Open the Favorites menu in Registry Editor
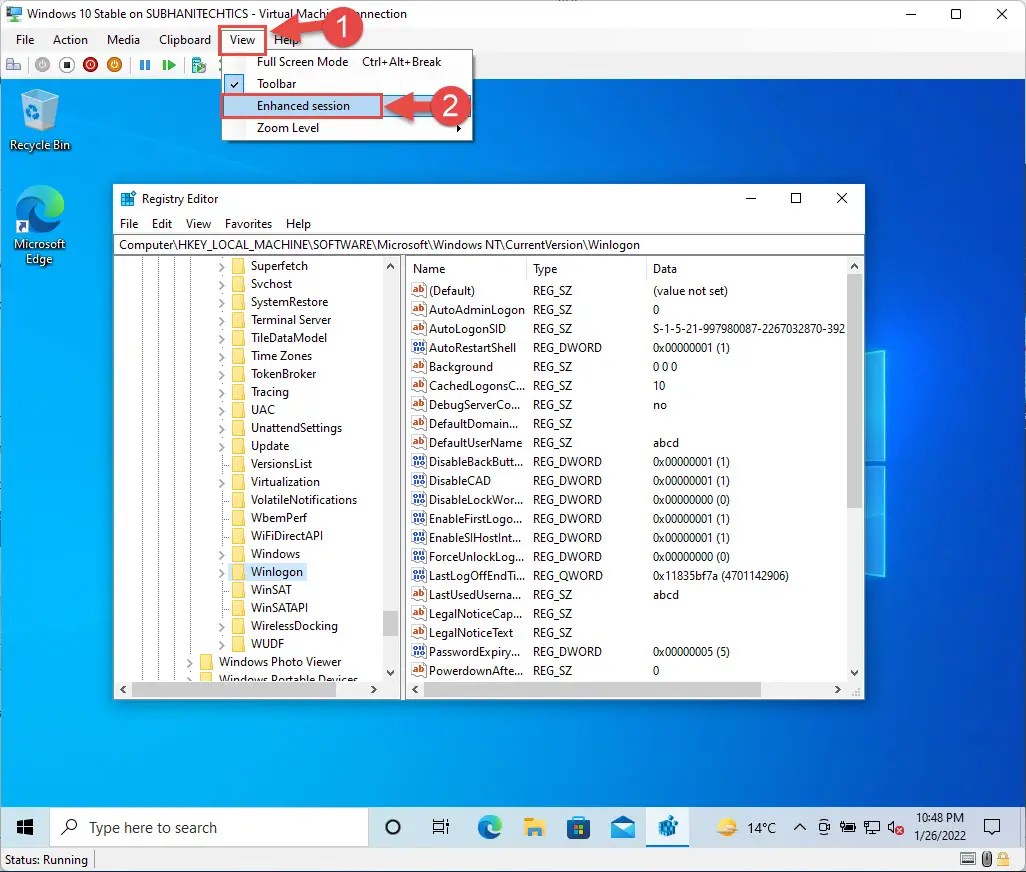 [x=248, y=224]
